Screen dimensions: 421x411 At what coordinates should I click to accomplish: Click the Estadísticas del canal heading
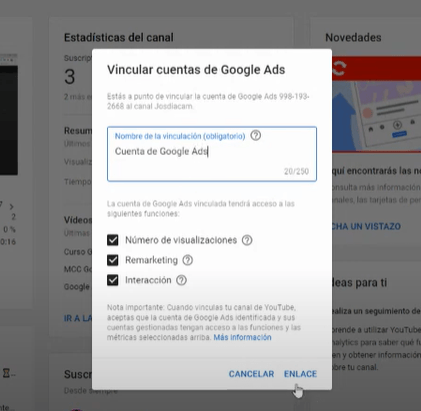(x=119, y=37)
